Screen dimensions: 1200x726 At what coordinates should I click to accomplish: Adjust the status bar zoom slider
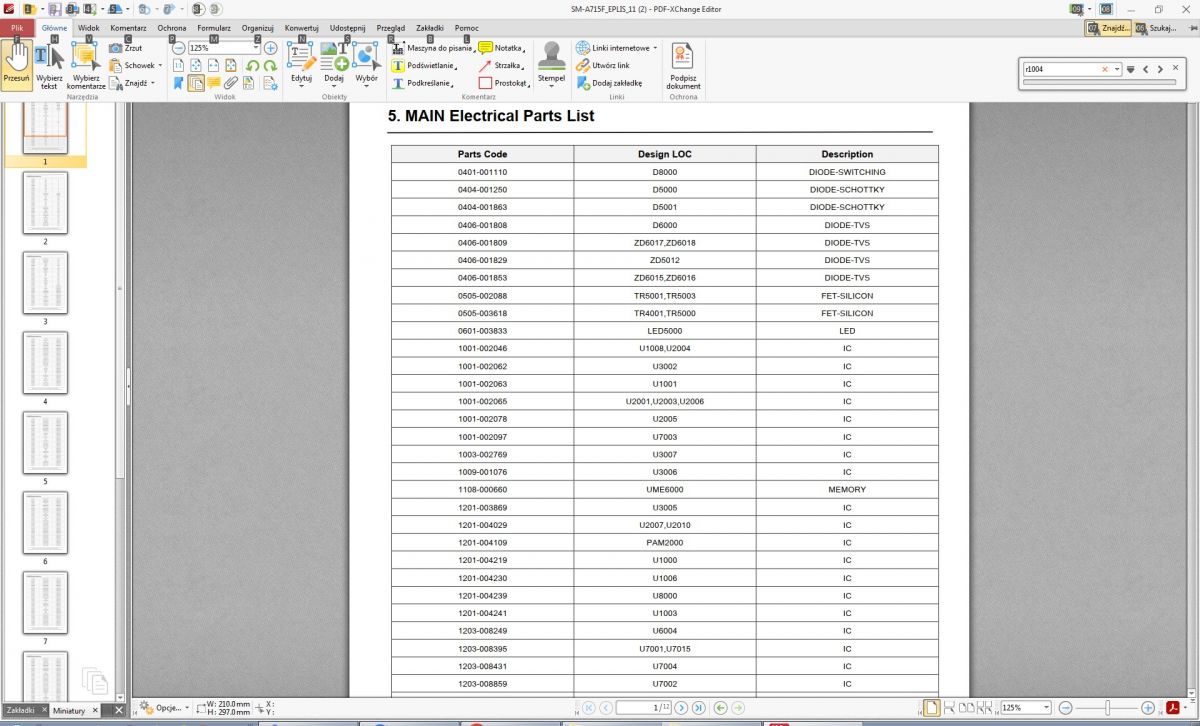[x=1107, y=708]
